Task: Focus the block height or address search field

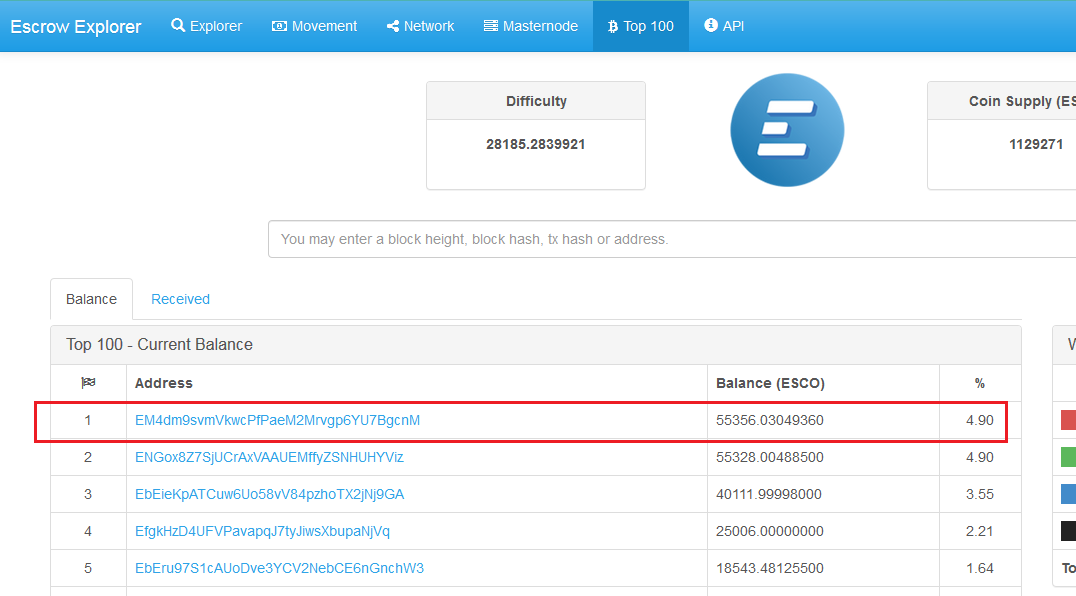Action: point(672,239)
